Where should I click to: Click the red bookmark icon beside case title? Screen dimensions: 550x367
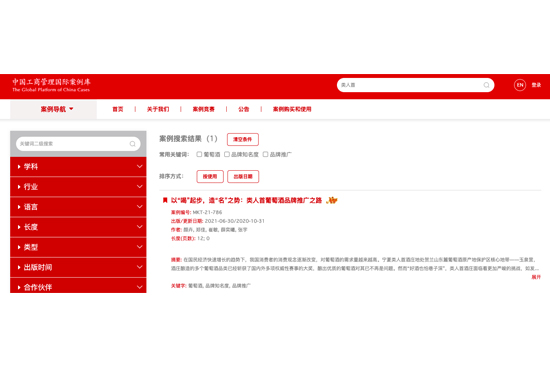pyautogui.click(x=165, y=200)
